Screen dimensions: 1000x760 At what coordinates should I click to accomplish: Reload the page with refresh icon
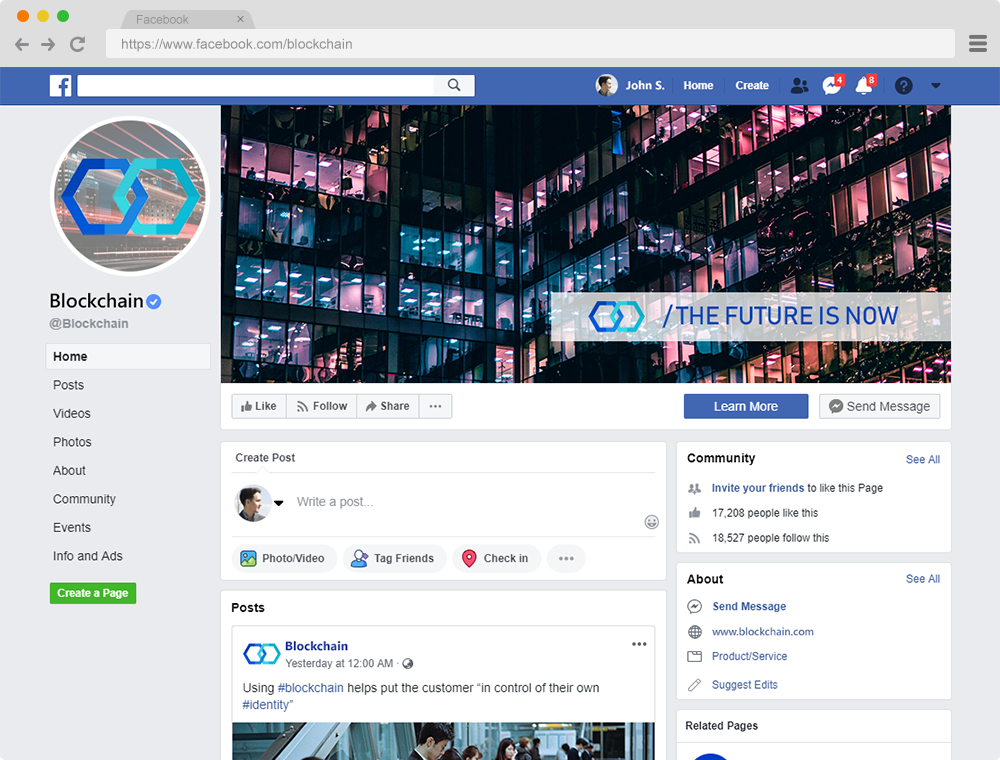click(77, 44)
